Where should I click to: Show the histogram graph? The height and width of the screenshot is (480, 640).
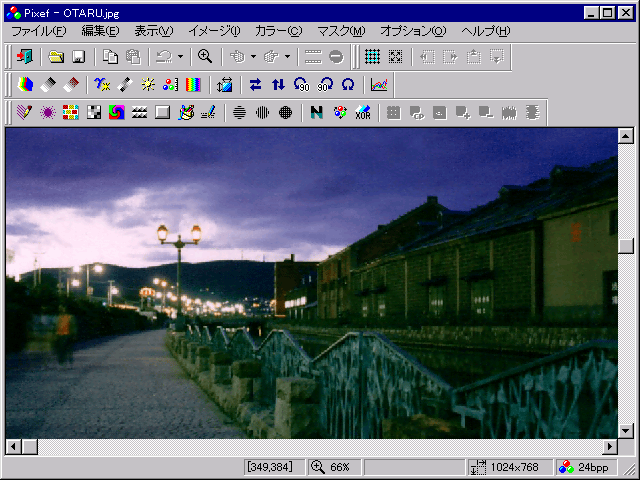pos(379,84)
